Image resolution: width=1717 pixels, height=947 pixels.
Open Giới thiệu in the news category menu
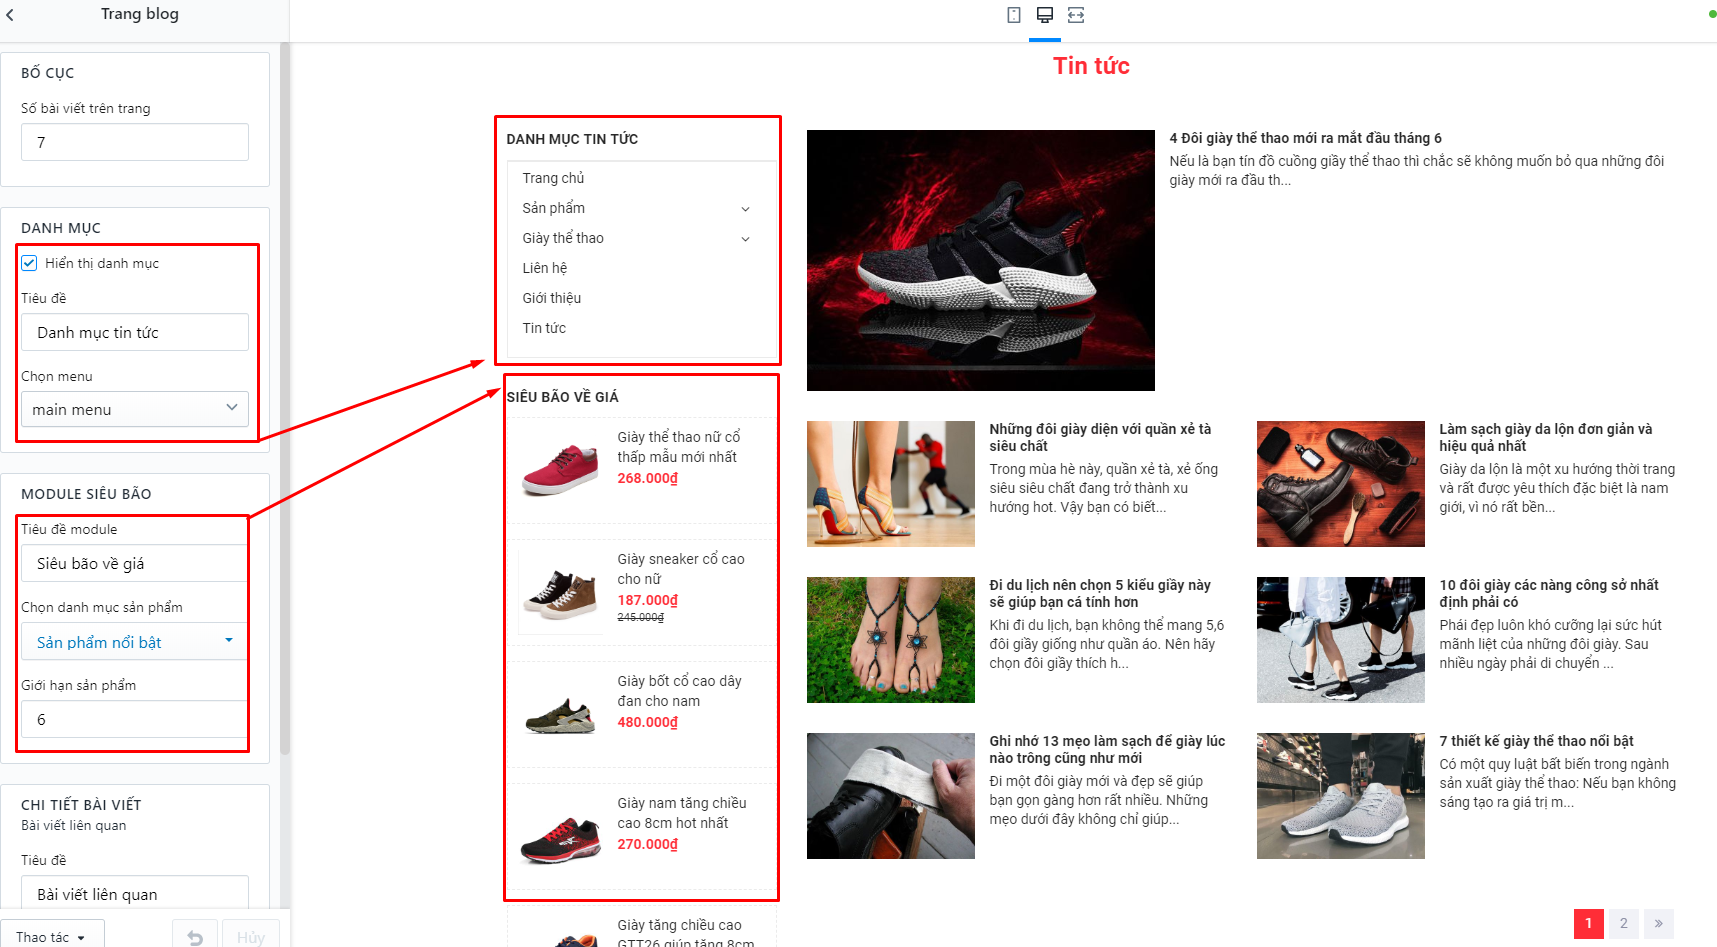click(551, 298)
